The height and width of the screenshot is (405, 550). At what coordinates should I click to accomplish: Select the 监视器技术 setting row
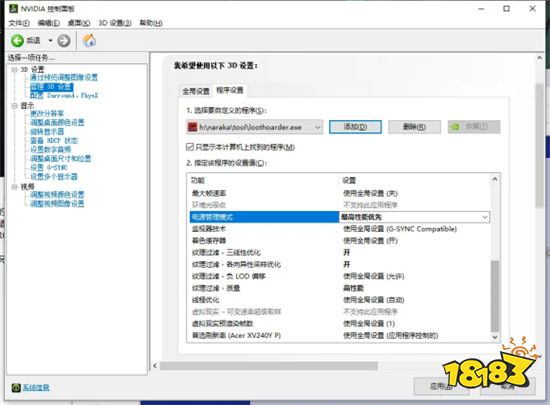[340, 229]
